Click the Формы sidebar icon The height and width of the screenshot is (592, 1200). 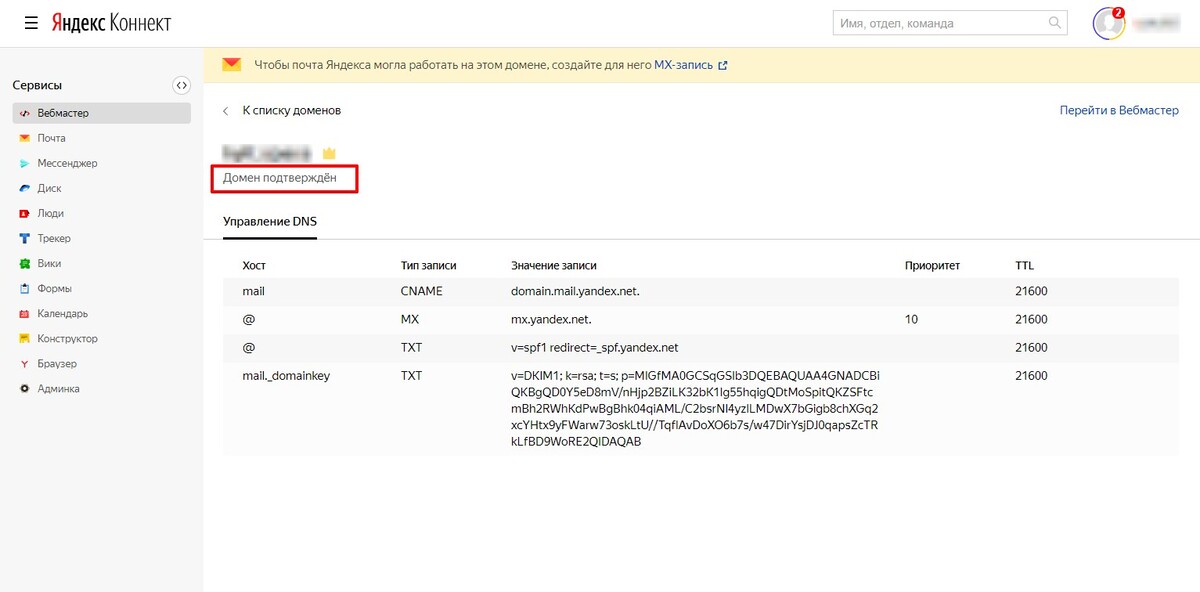click(x=24, y=289)
